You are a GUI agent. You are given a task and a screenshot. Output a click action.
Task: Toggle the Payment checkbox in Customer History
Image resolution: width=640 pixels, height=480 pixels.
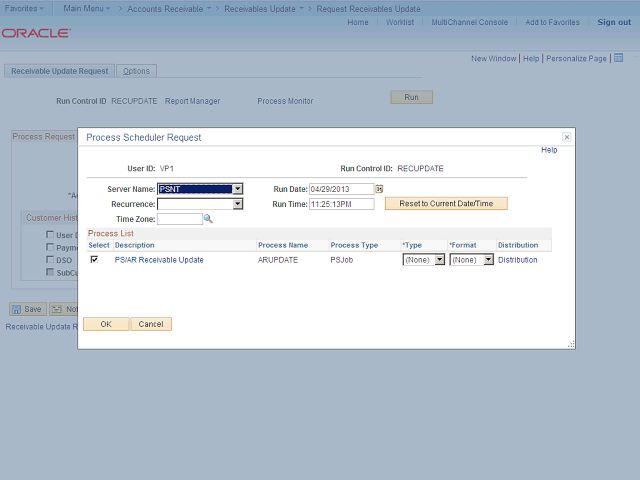click(x=50, y=247)
